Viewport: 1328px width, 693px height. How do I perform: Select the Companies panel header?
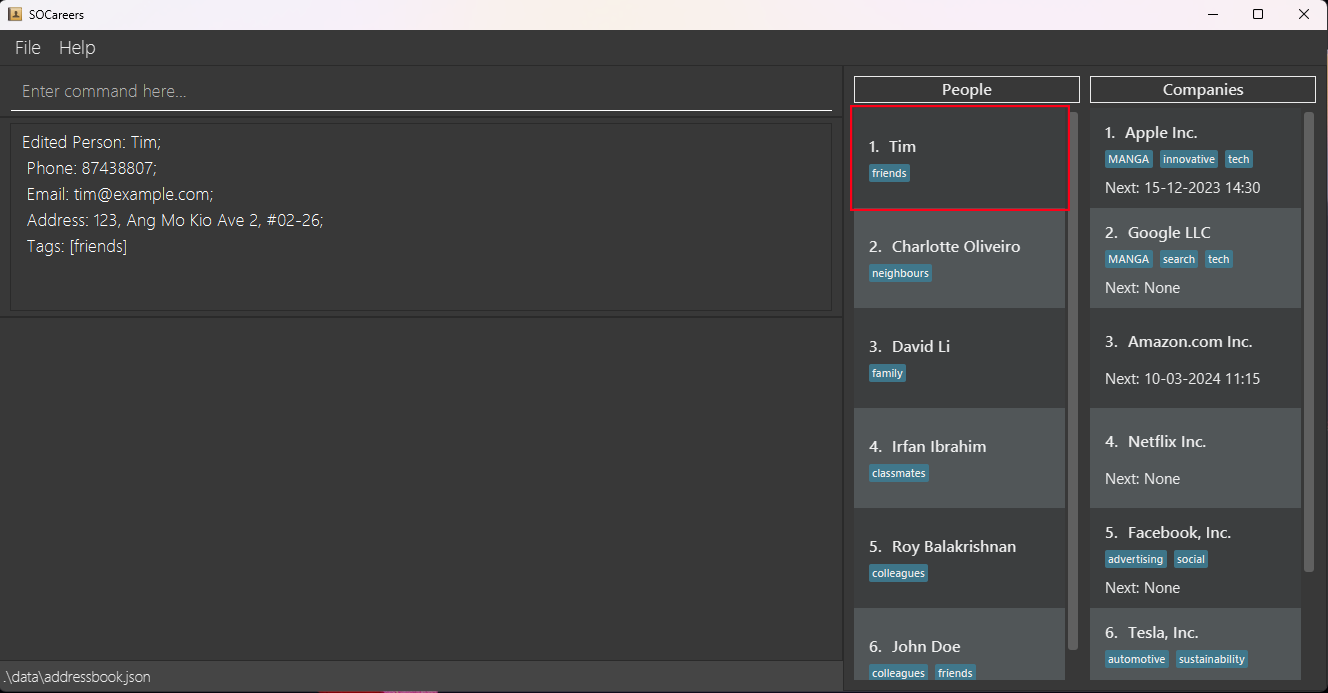[x=1202, y=89]
